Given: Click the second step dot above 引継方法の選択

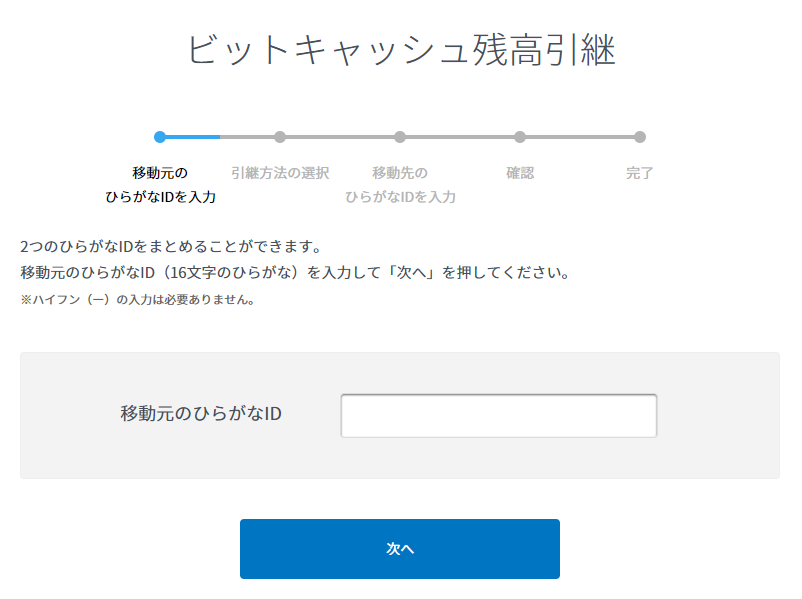Looking at the screenshot, I should (280, 137).
